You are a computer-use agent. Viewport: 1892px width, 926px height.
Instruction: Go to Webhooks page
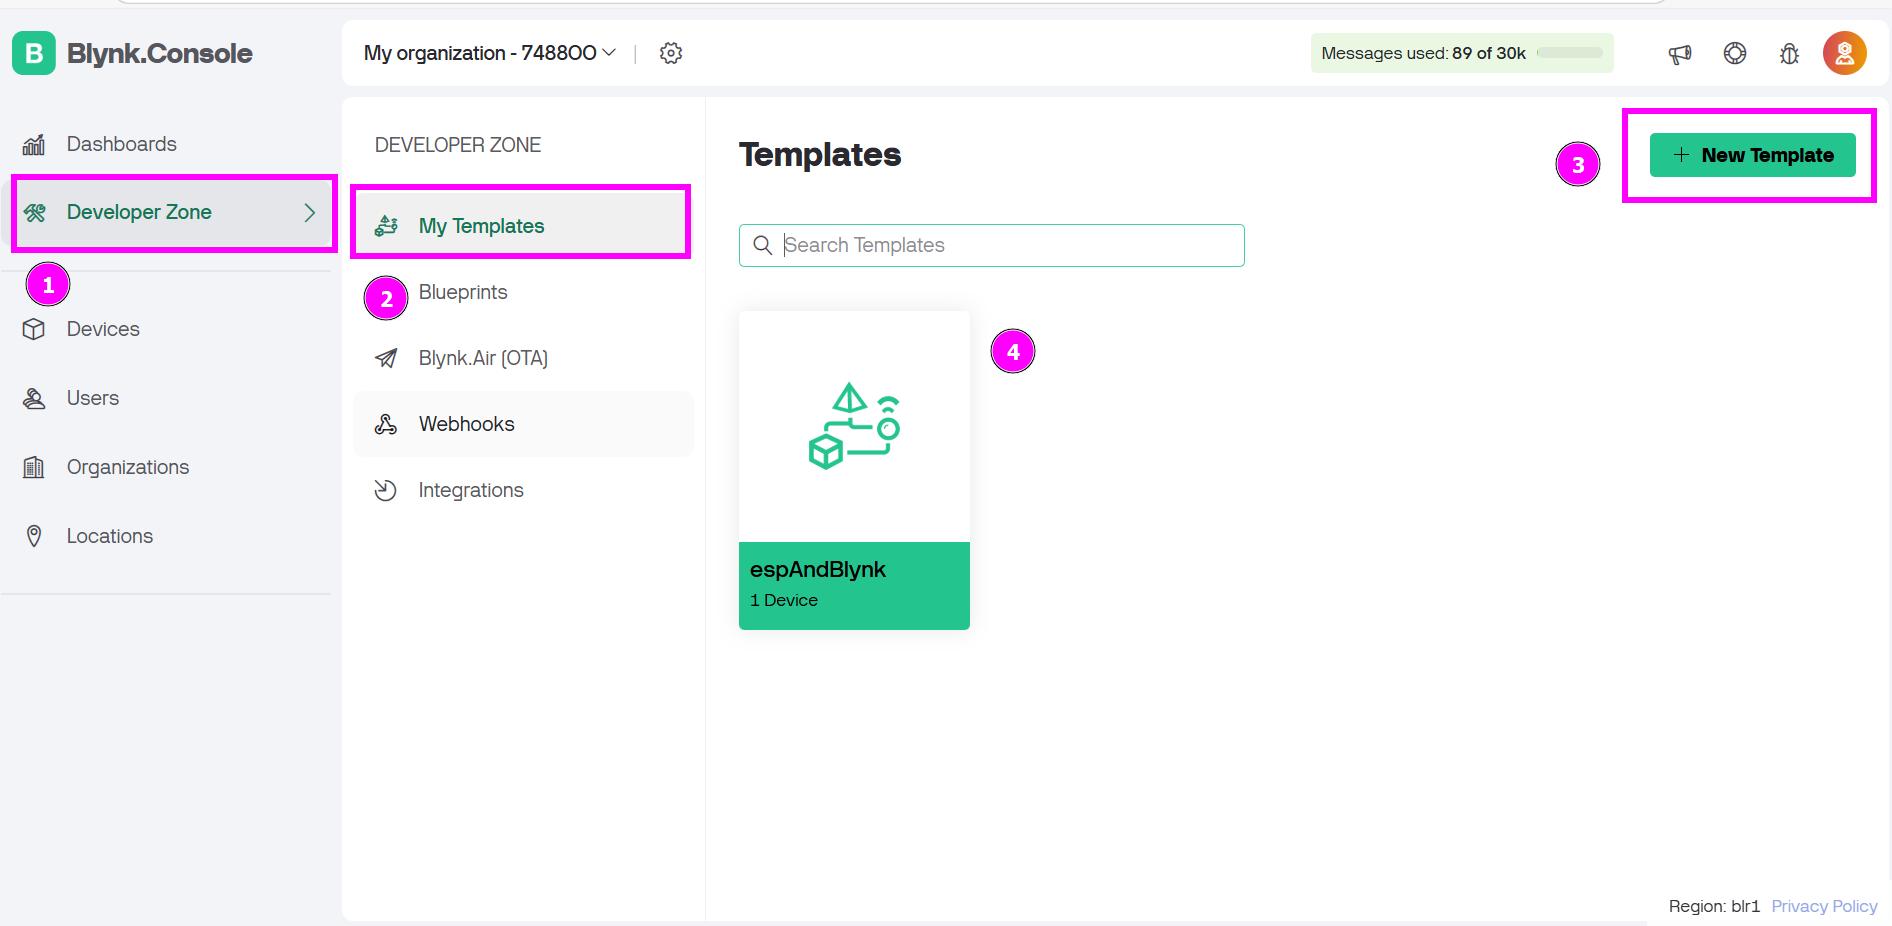tap(524, 424)
